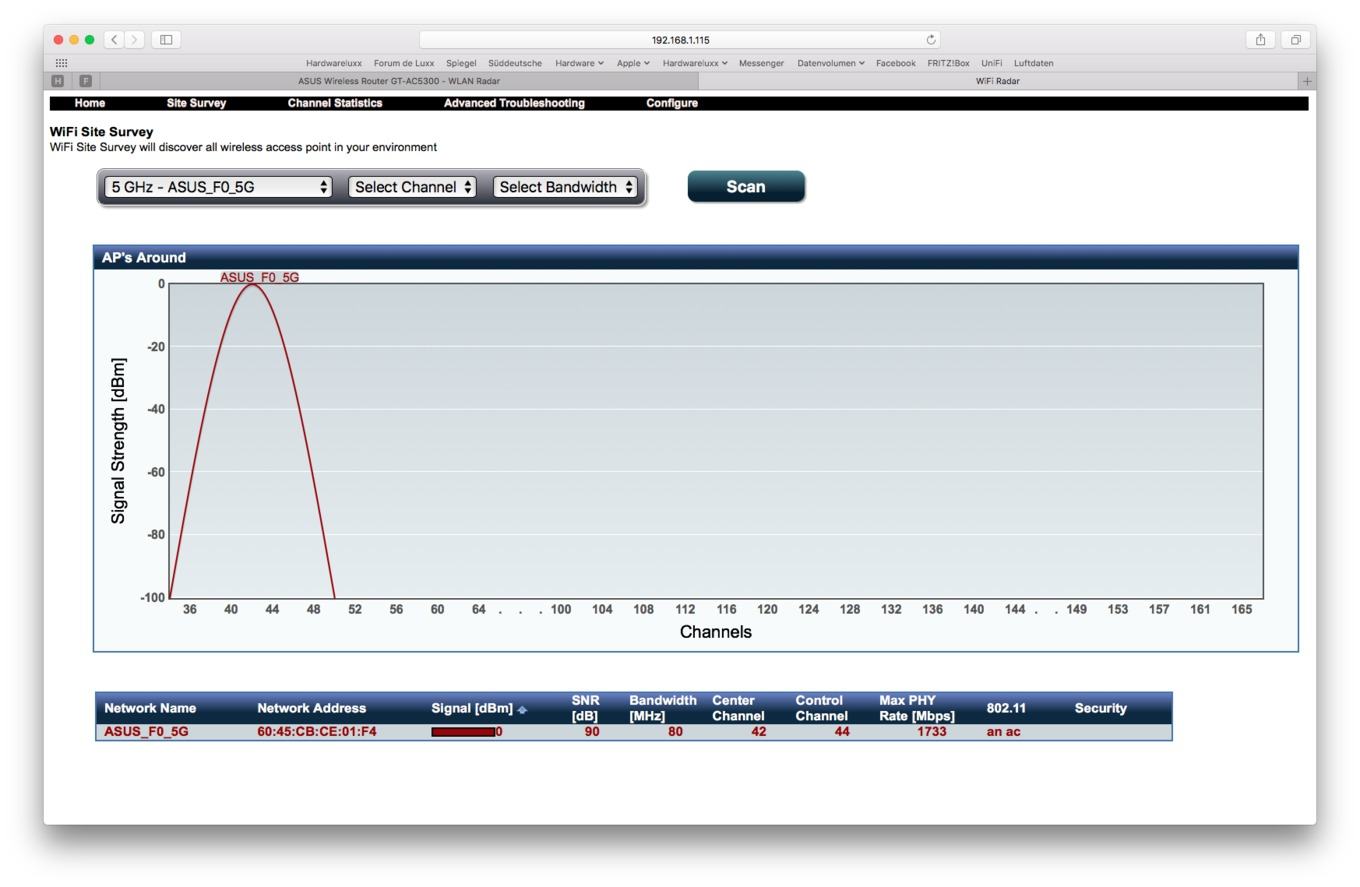Open the UniFi bookmark

(x=991, y=63)
